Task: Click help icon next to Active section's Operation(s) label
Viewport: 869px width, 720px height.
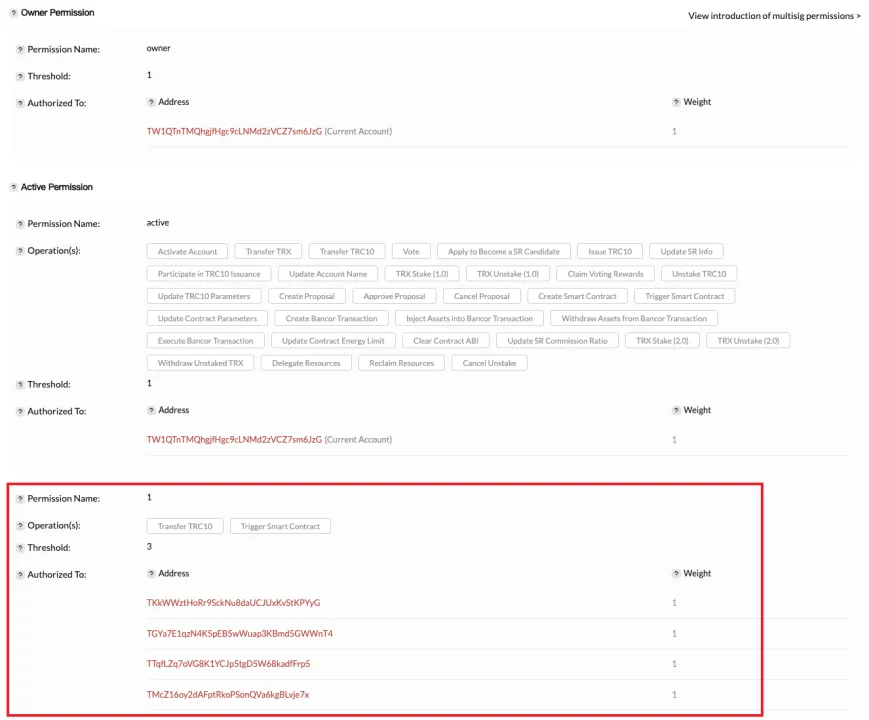Action: pyautogui.click(x=20, y=251)
